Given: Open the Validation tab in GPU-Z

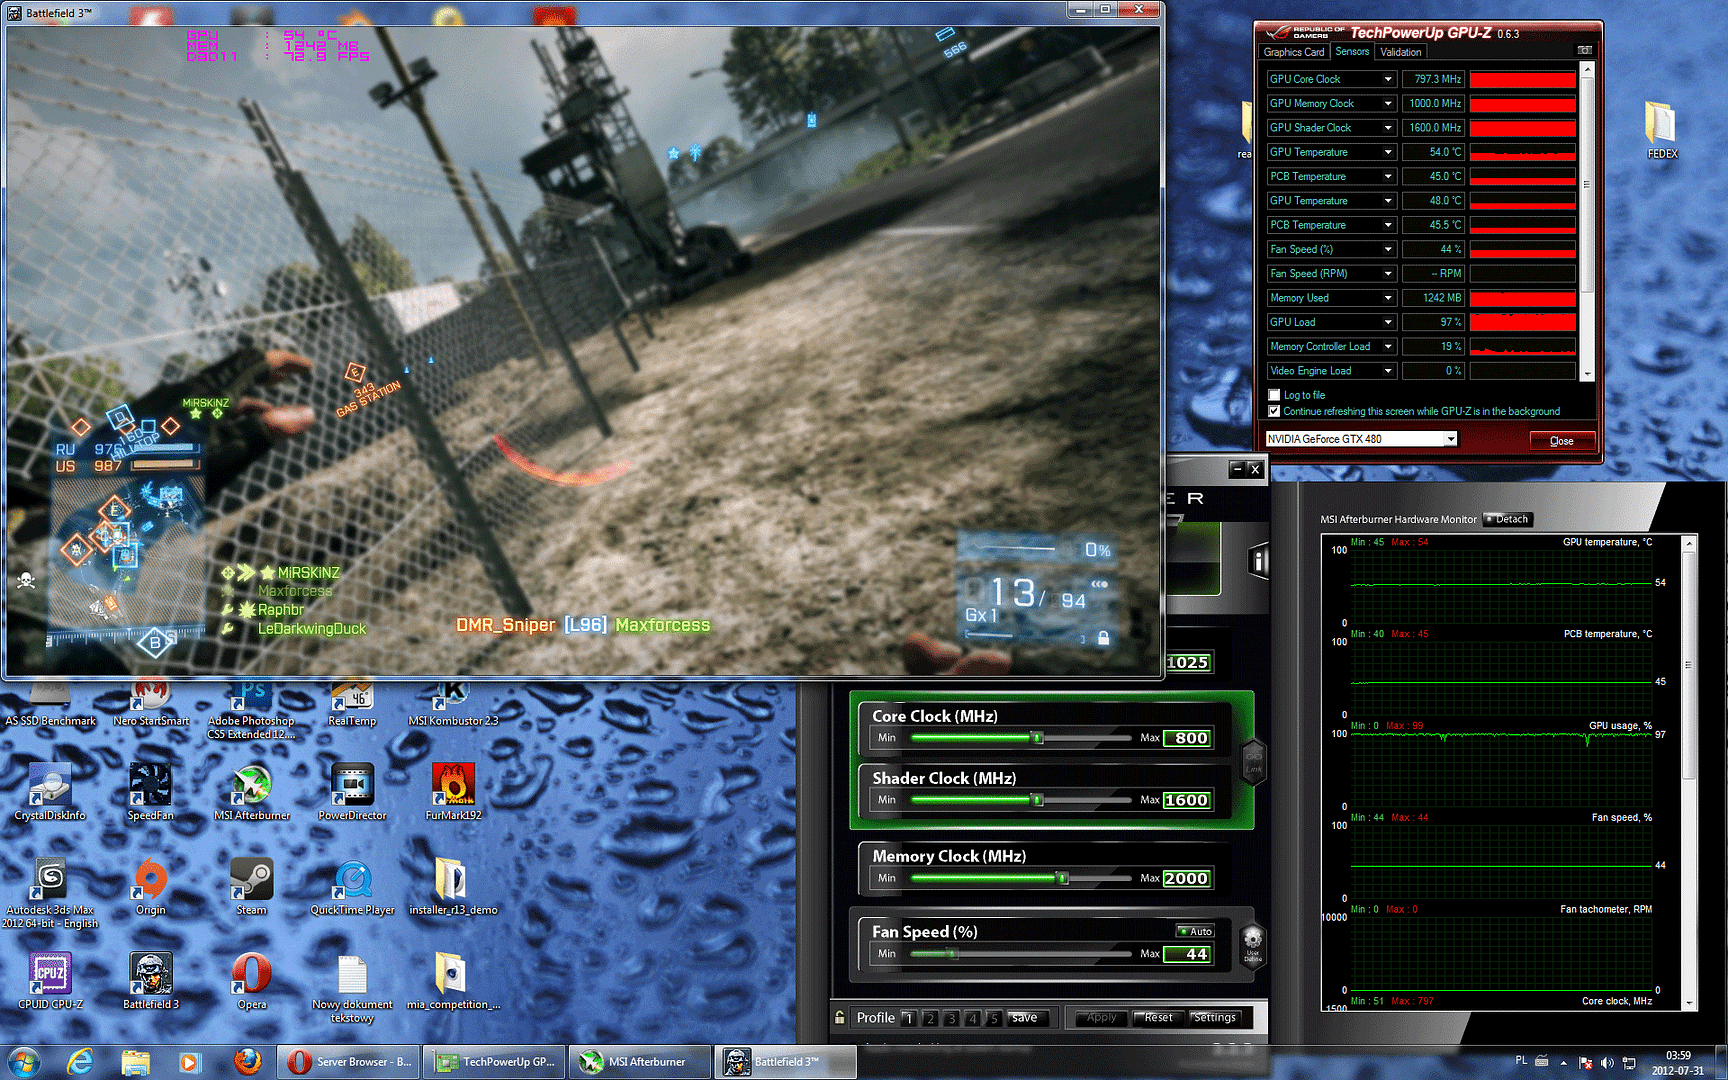Looking at the screenshot, I should point(1400,52).
